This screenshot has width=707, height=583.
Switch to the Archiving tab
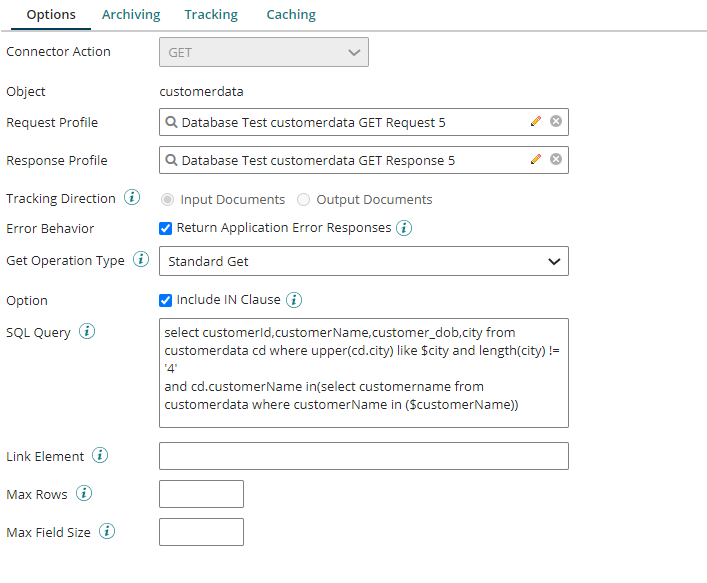pyautogui.click(x=131, y=15)
